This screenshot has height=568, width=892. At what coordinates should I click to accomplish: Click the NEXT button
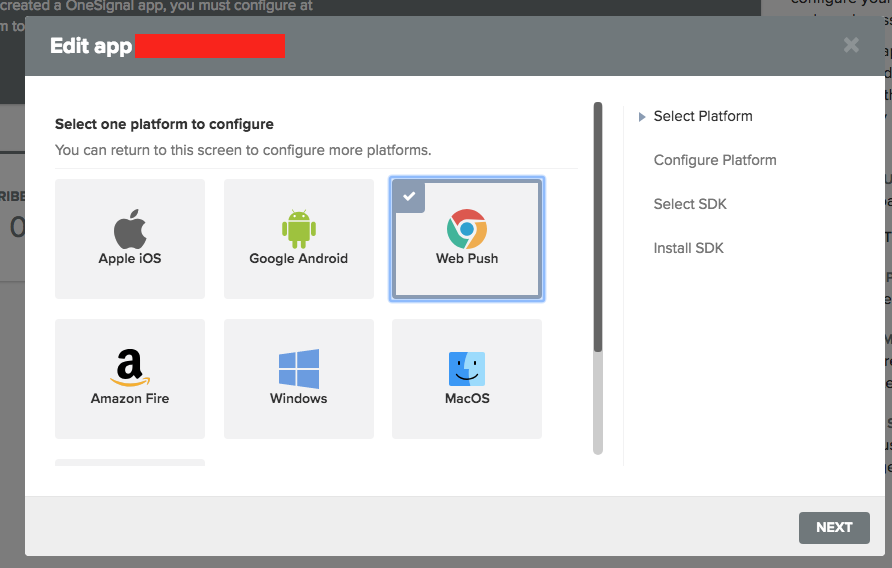[834, 528]
